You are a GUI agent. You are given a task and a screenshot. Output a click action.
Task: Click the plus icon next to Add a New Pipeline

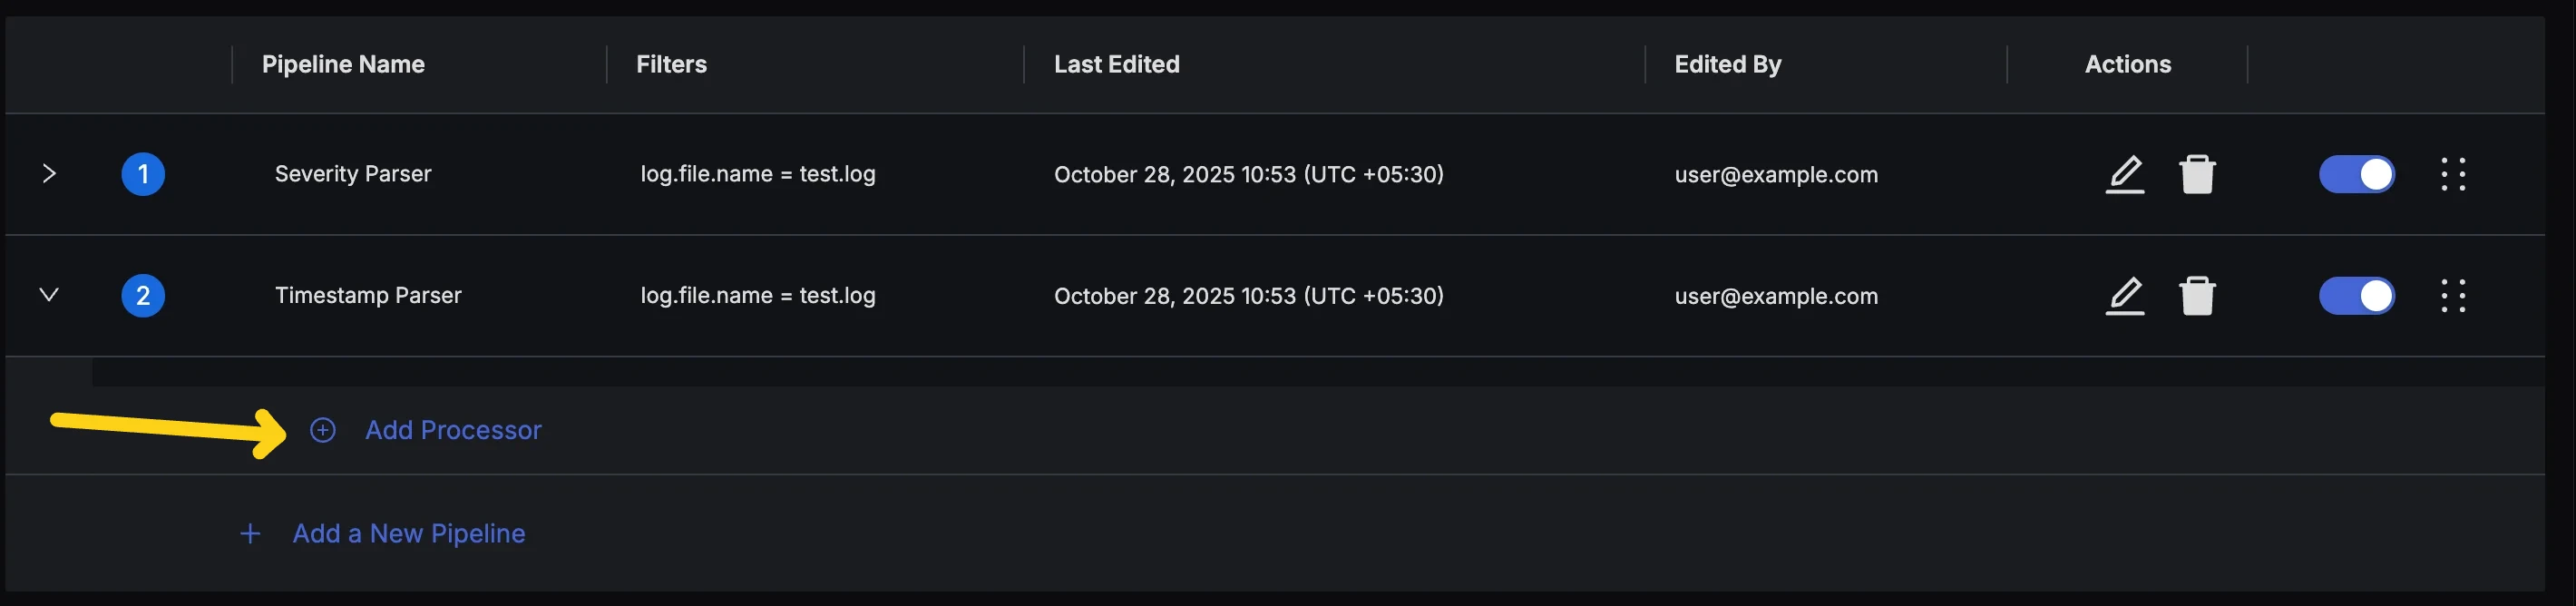point(249,533)
